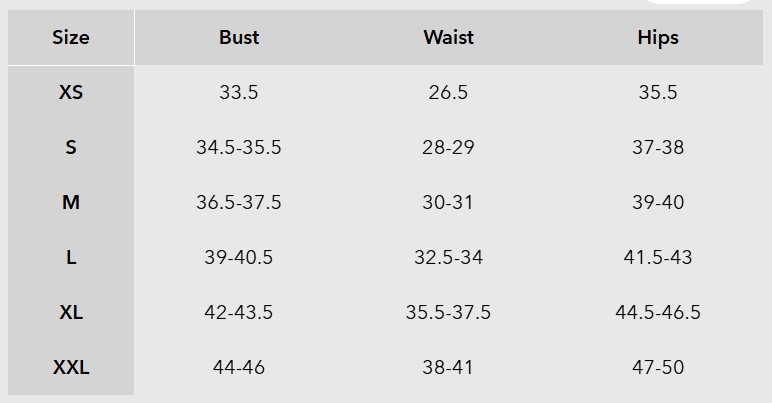The width and height of the screenshot is (772, 403).
Task: Click the 41.5-43 hips value
Action: tap(657, 257)
